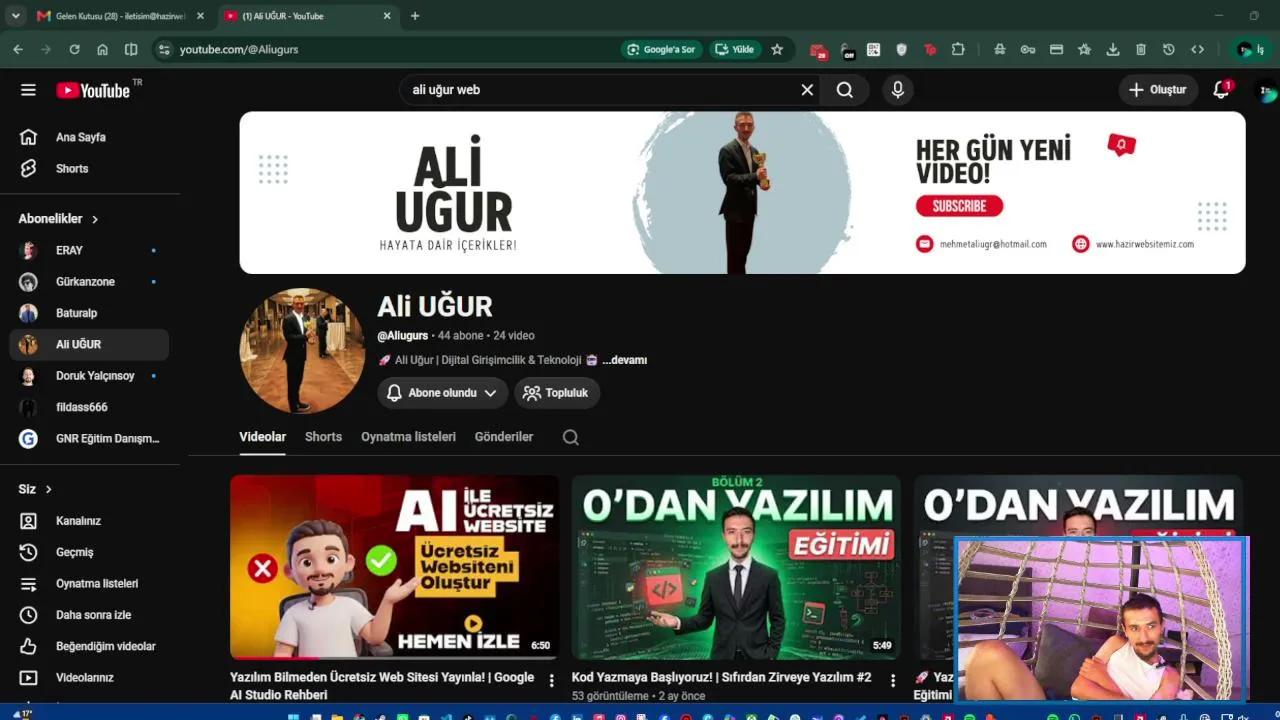
Task: Switch to the Videolar tab
Action: (x=262, y=437)
